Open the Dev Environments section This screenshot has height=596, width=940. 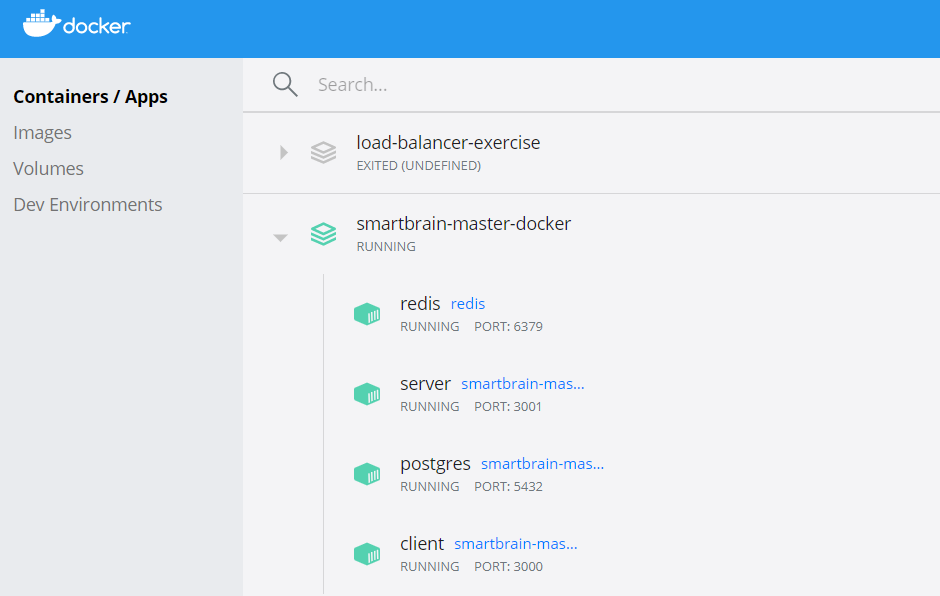pyautogui.click(x=88, y=204)
